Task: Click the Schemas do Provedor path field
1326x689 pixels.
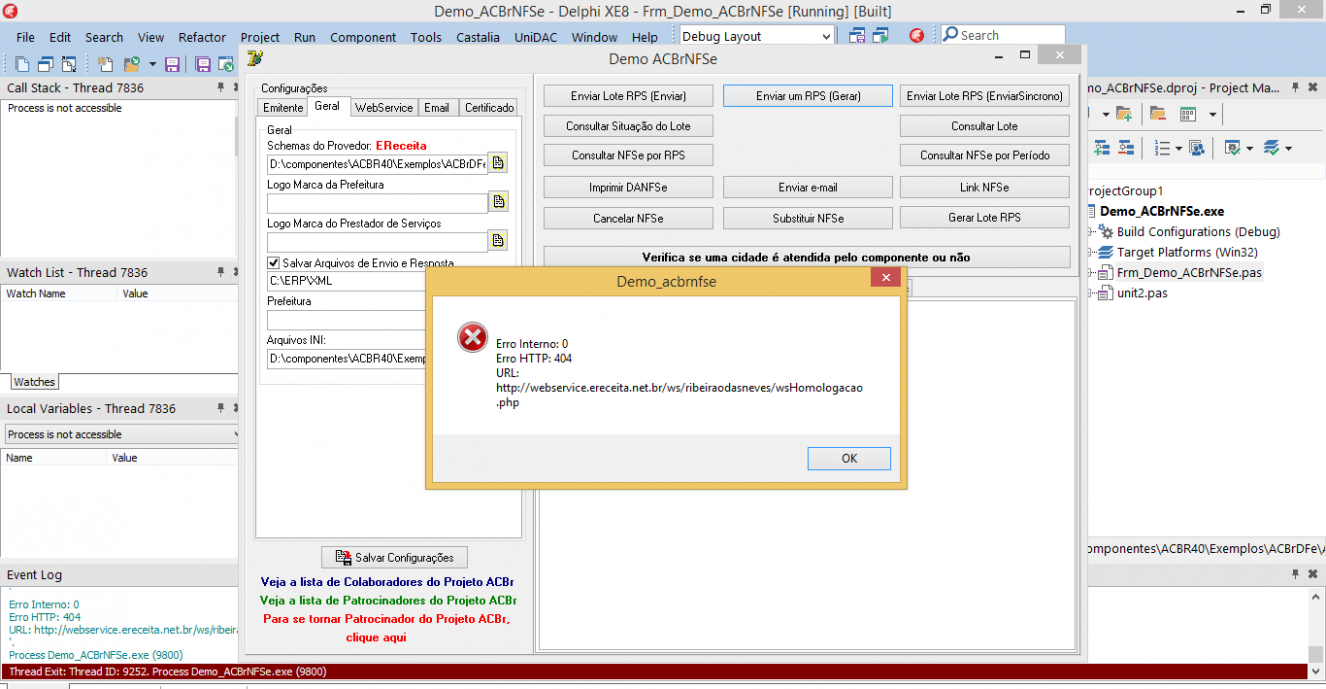Action: (x=376, y=163)
